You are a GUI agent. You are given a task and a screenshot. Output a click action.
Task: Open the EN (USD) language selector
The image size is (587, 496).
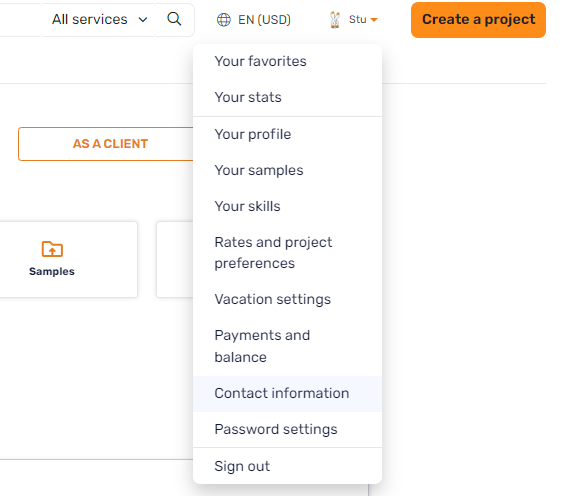pyautogui.click(x=254, y=20)
